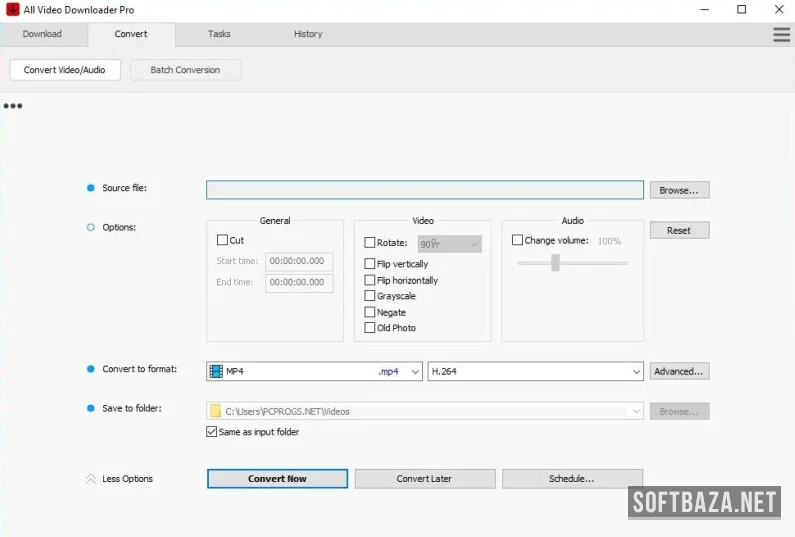Image resolution: width=795 pixels, height=537 pixels.
Task: Click the volume slider handle
Action: (555, 263)
